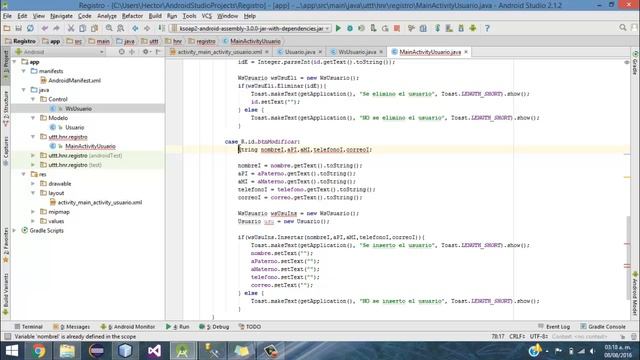
Task: Switch to WsUsuario.java tab
Action: click(357, 52)
